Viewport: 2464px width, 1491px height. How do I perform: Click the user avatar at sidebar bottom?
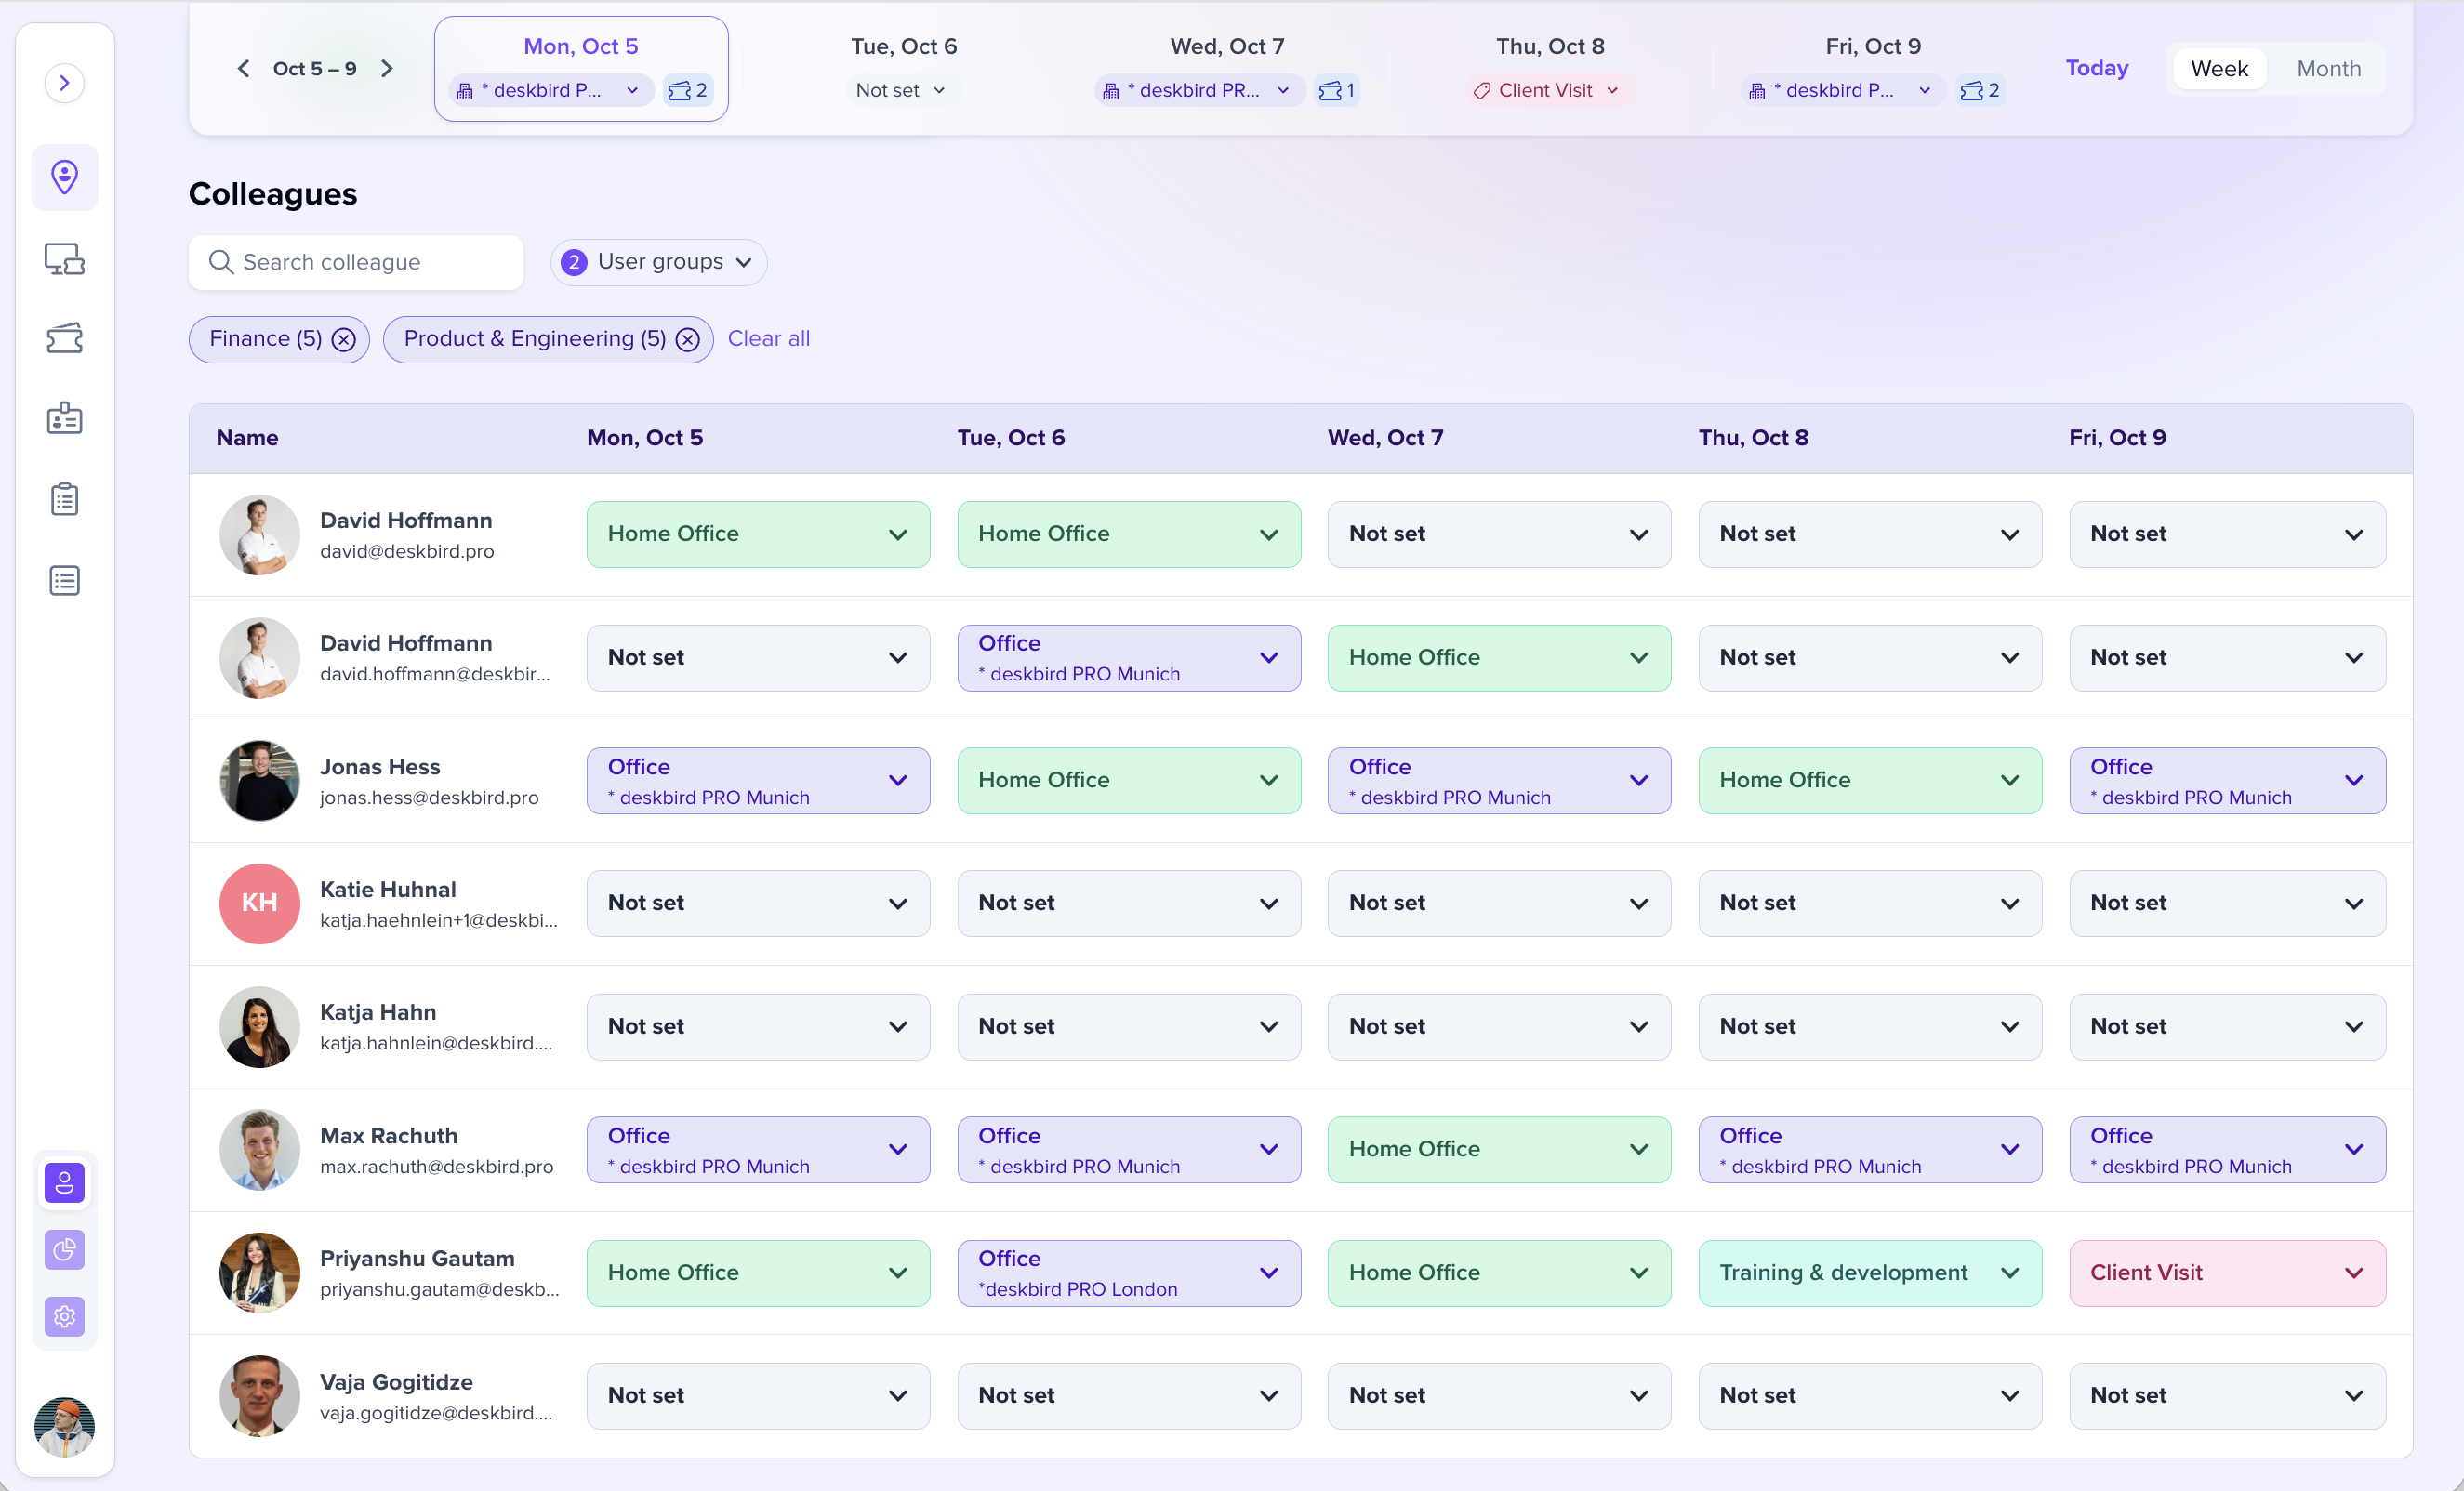tap(64, 1426)
